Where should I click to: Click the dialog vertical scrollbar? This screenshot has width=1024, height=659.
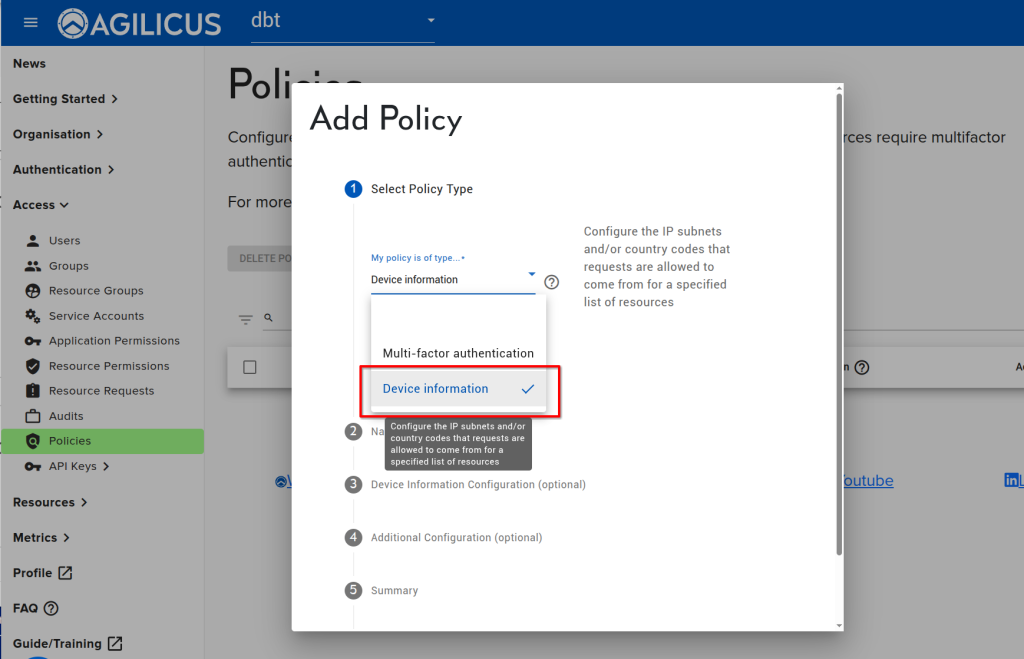[x=838, y=320]
